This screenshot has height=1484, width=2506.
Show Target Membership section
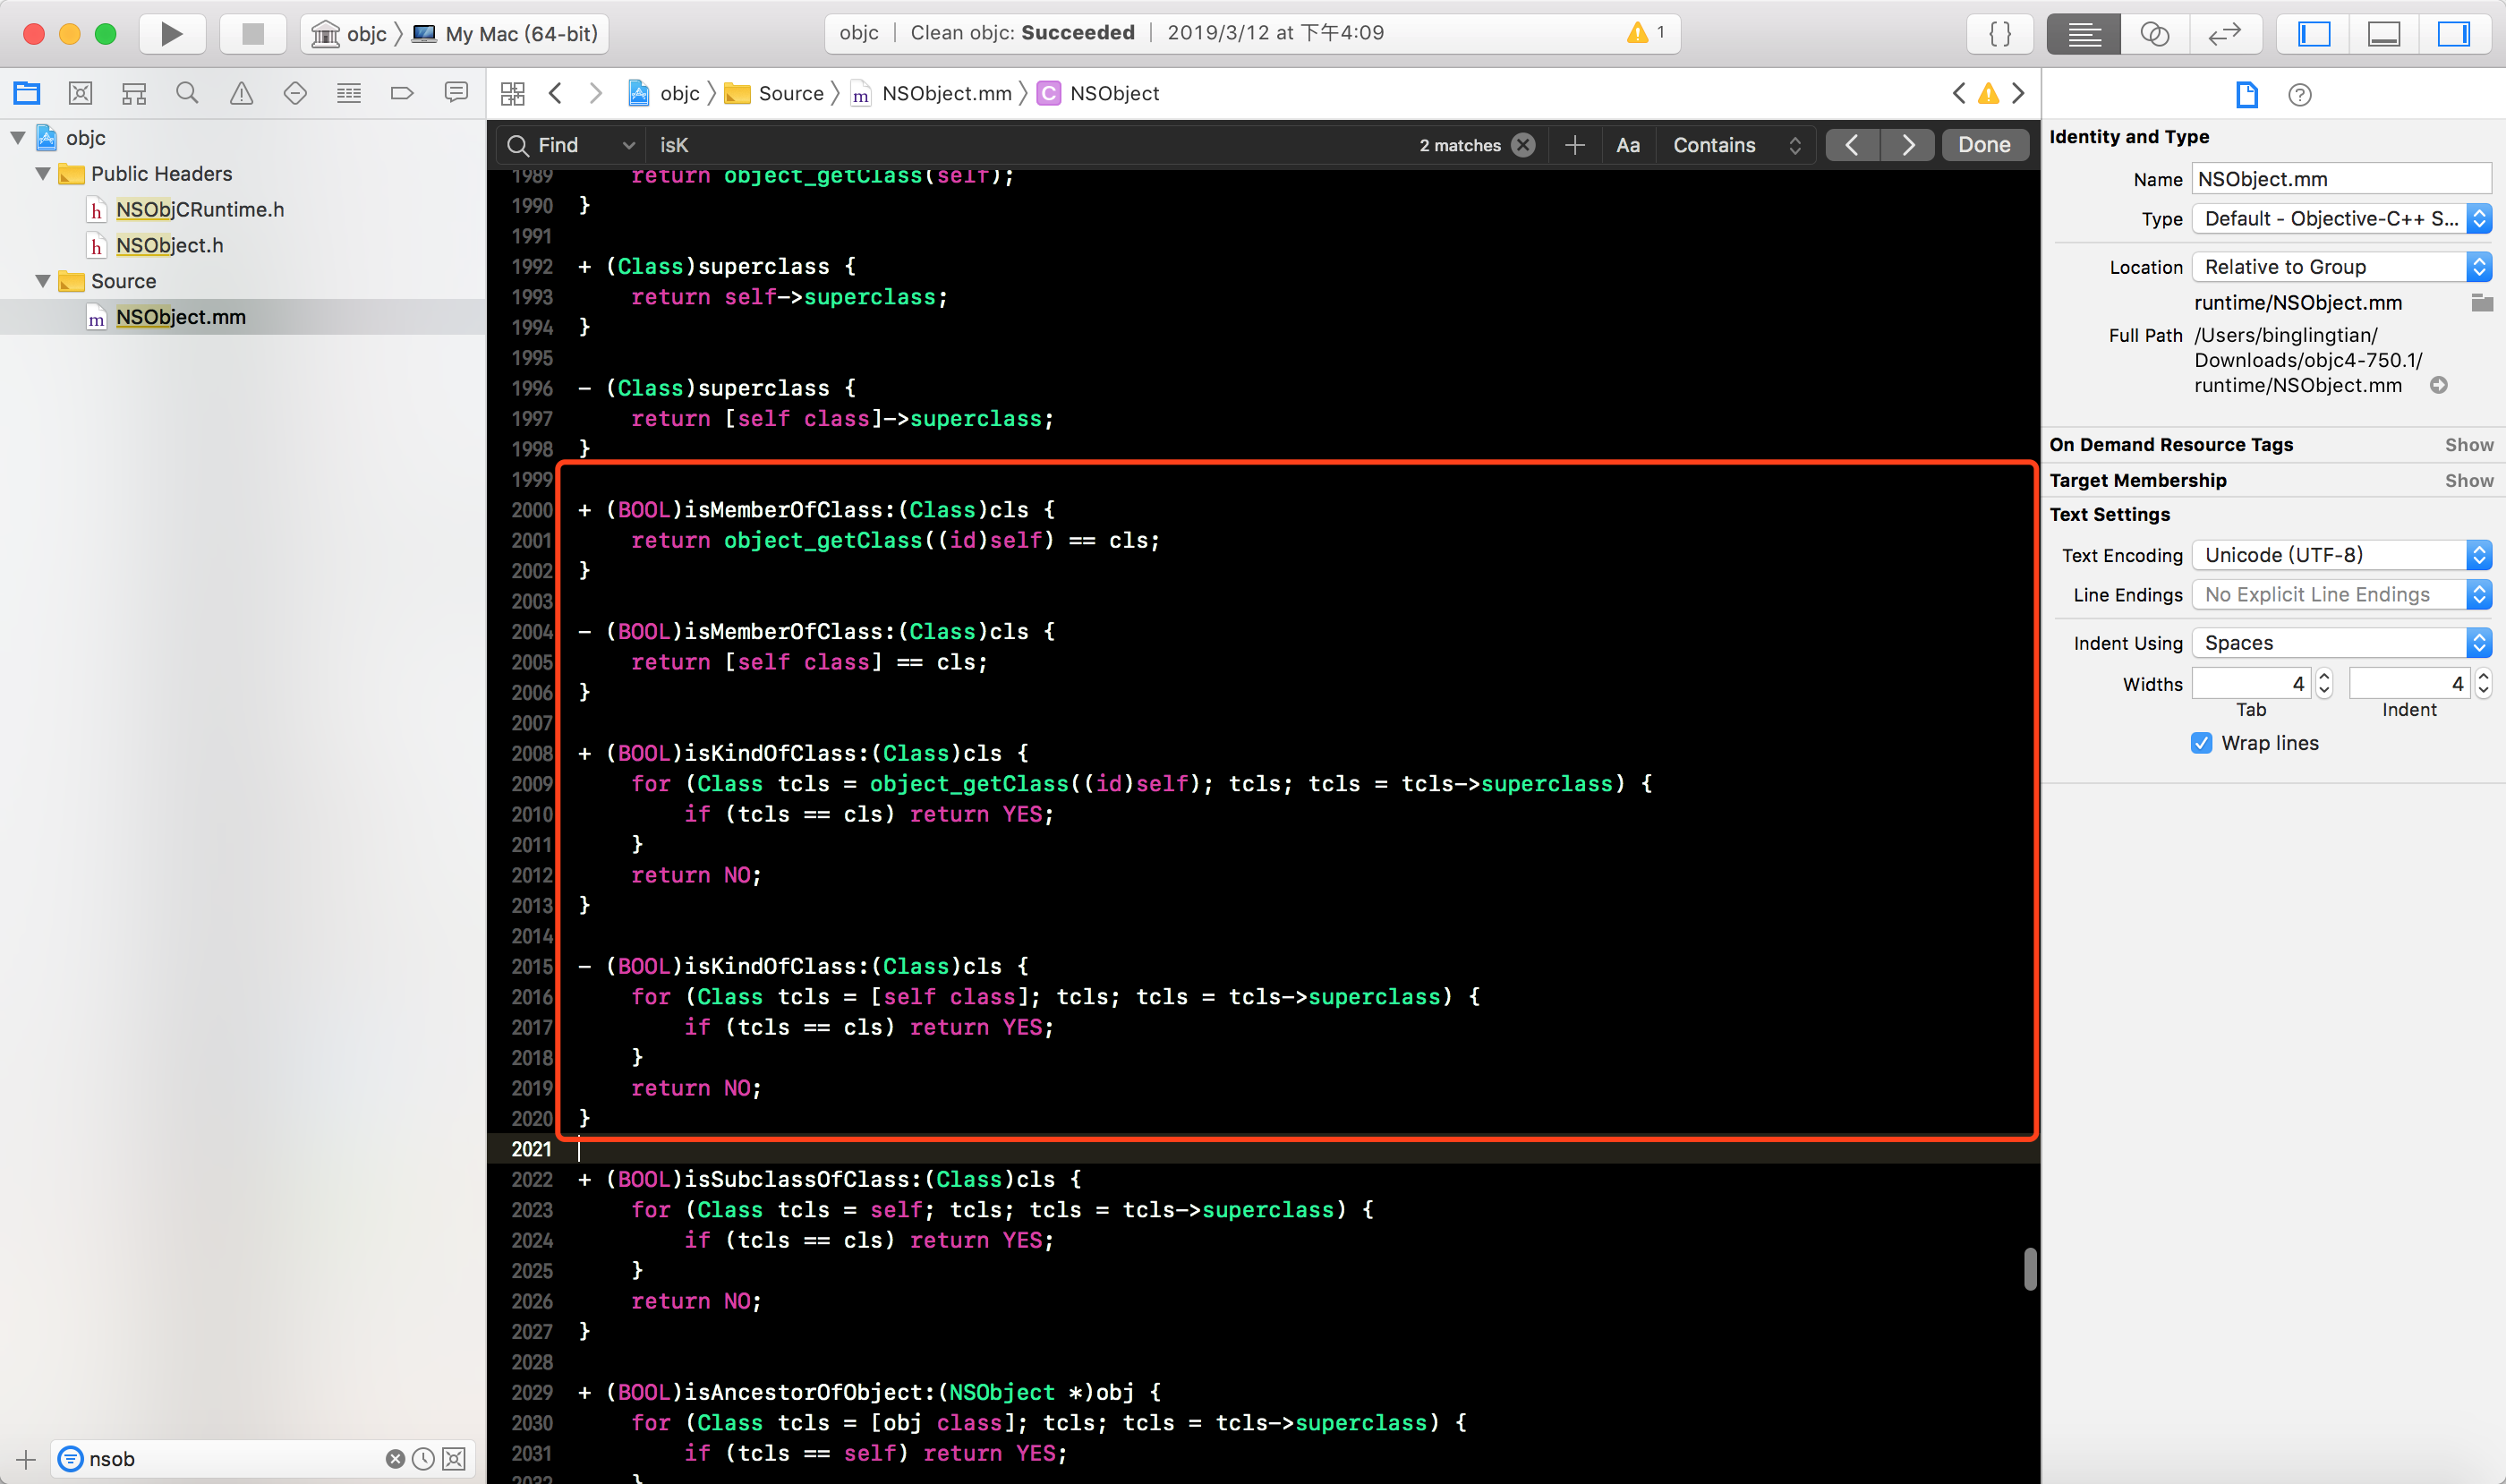[2468, 481]
